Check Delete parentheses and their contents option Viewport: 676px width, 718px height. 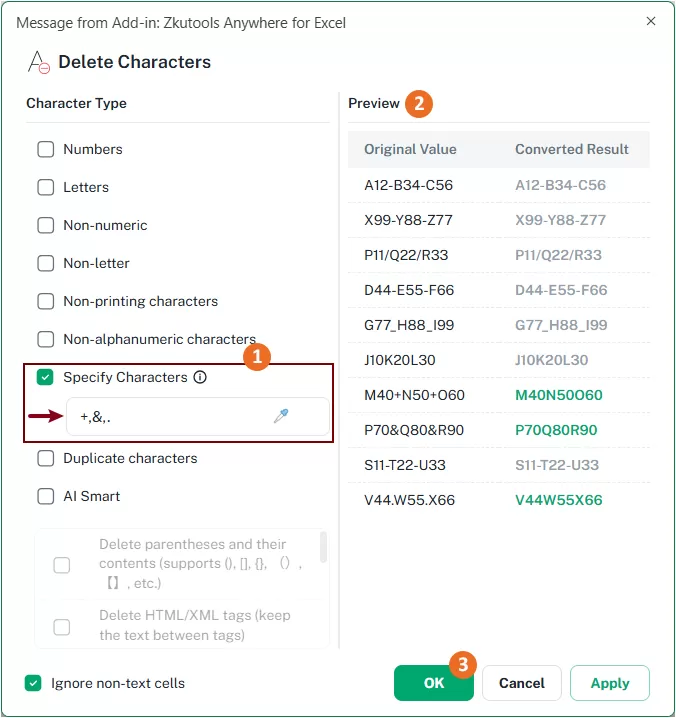point(62,565)
